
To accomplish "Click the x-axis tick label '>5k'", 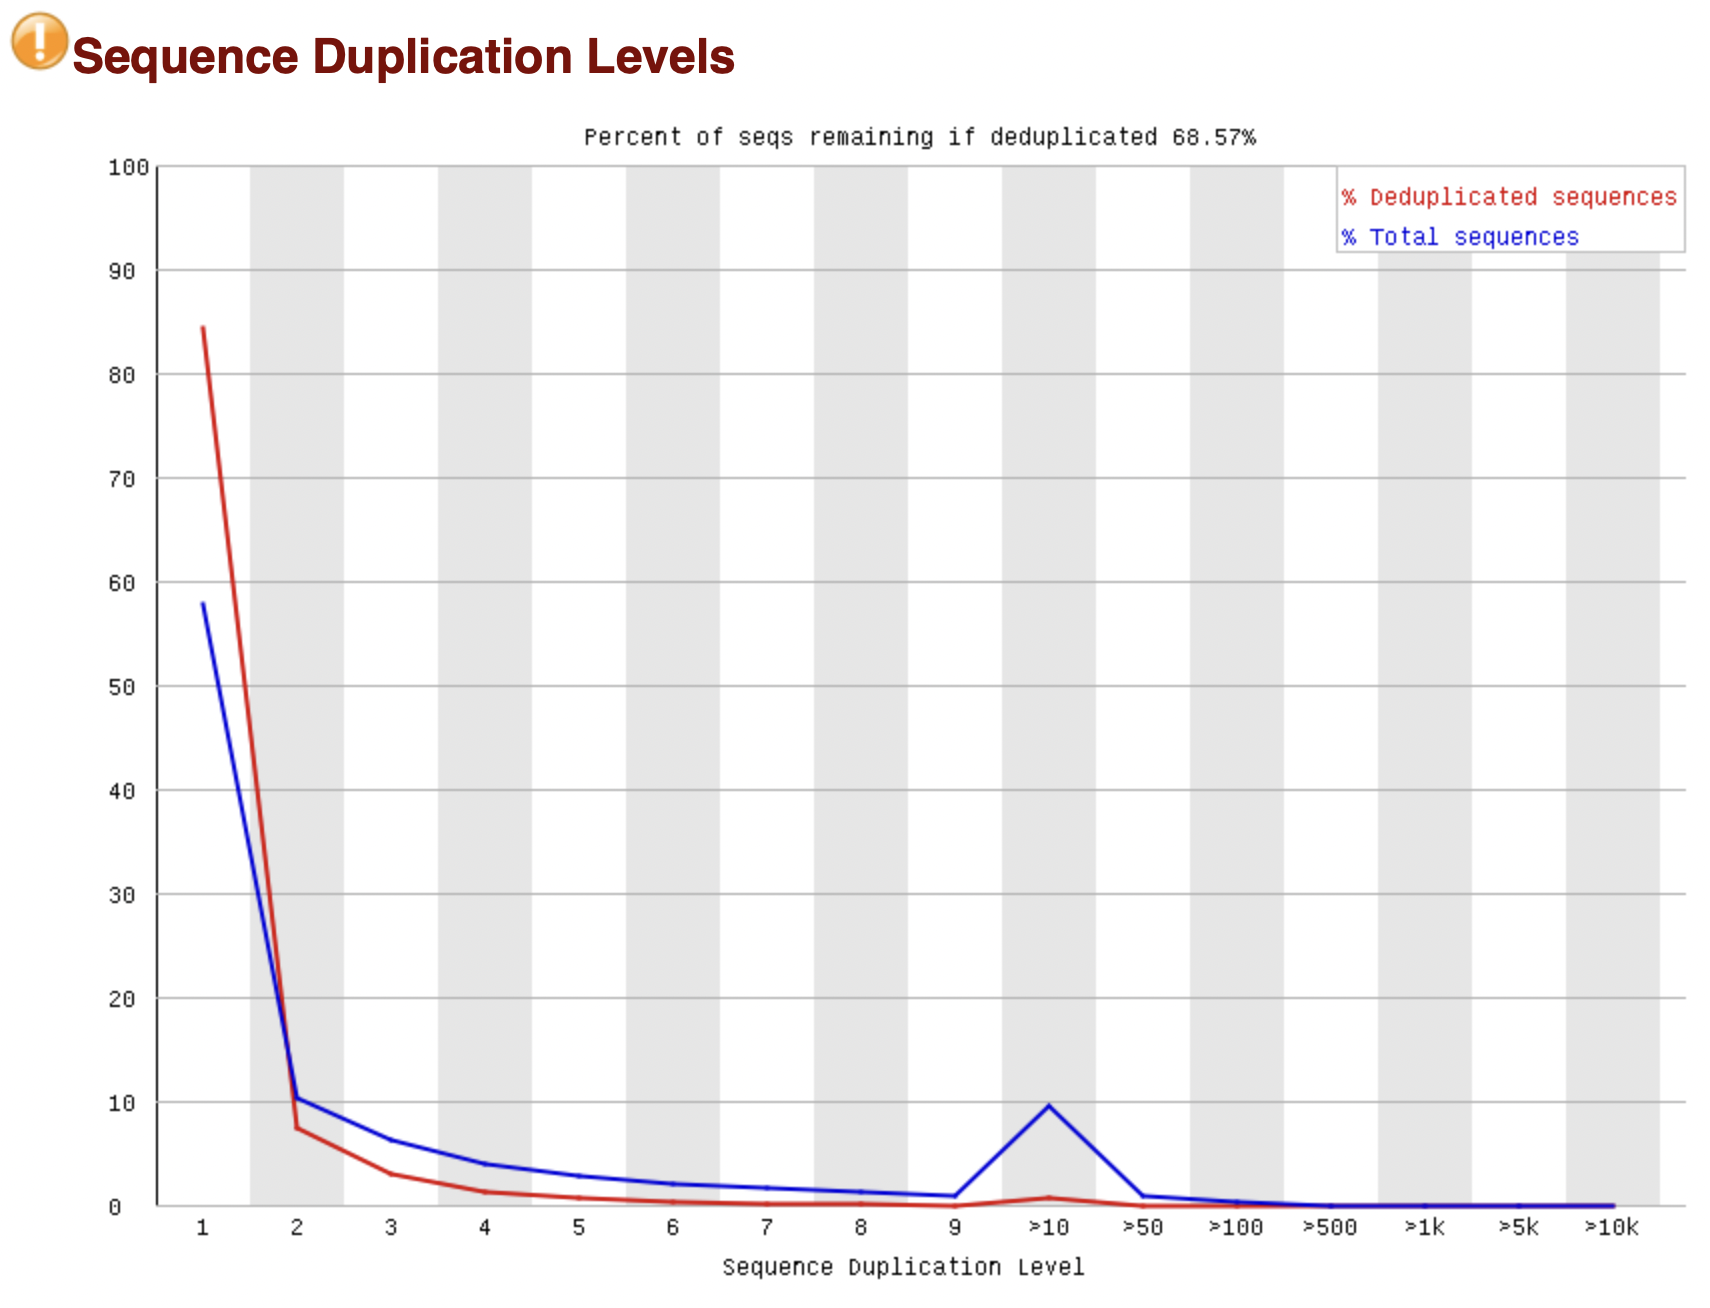I will [1519, 1227].
